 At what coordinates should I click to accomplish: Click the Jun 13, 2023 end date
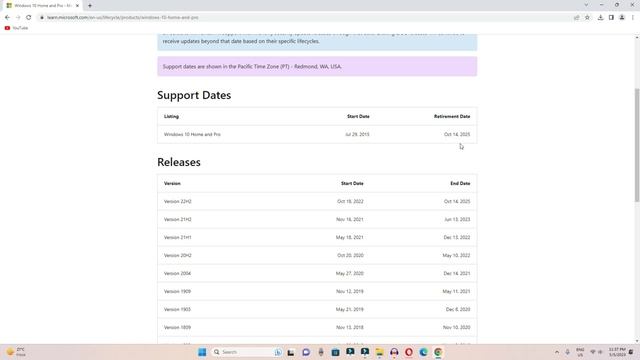457,219
